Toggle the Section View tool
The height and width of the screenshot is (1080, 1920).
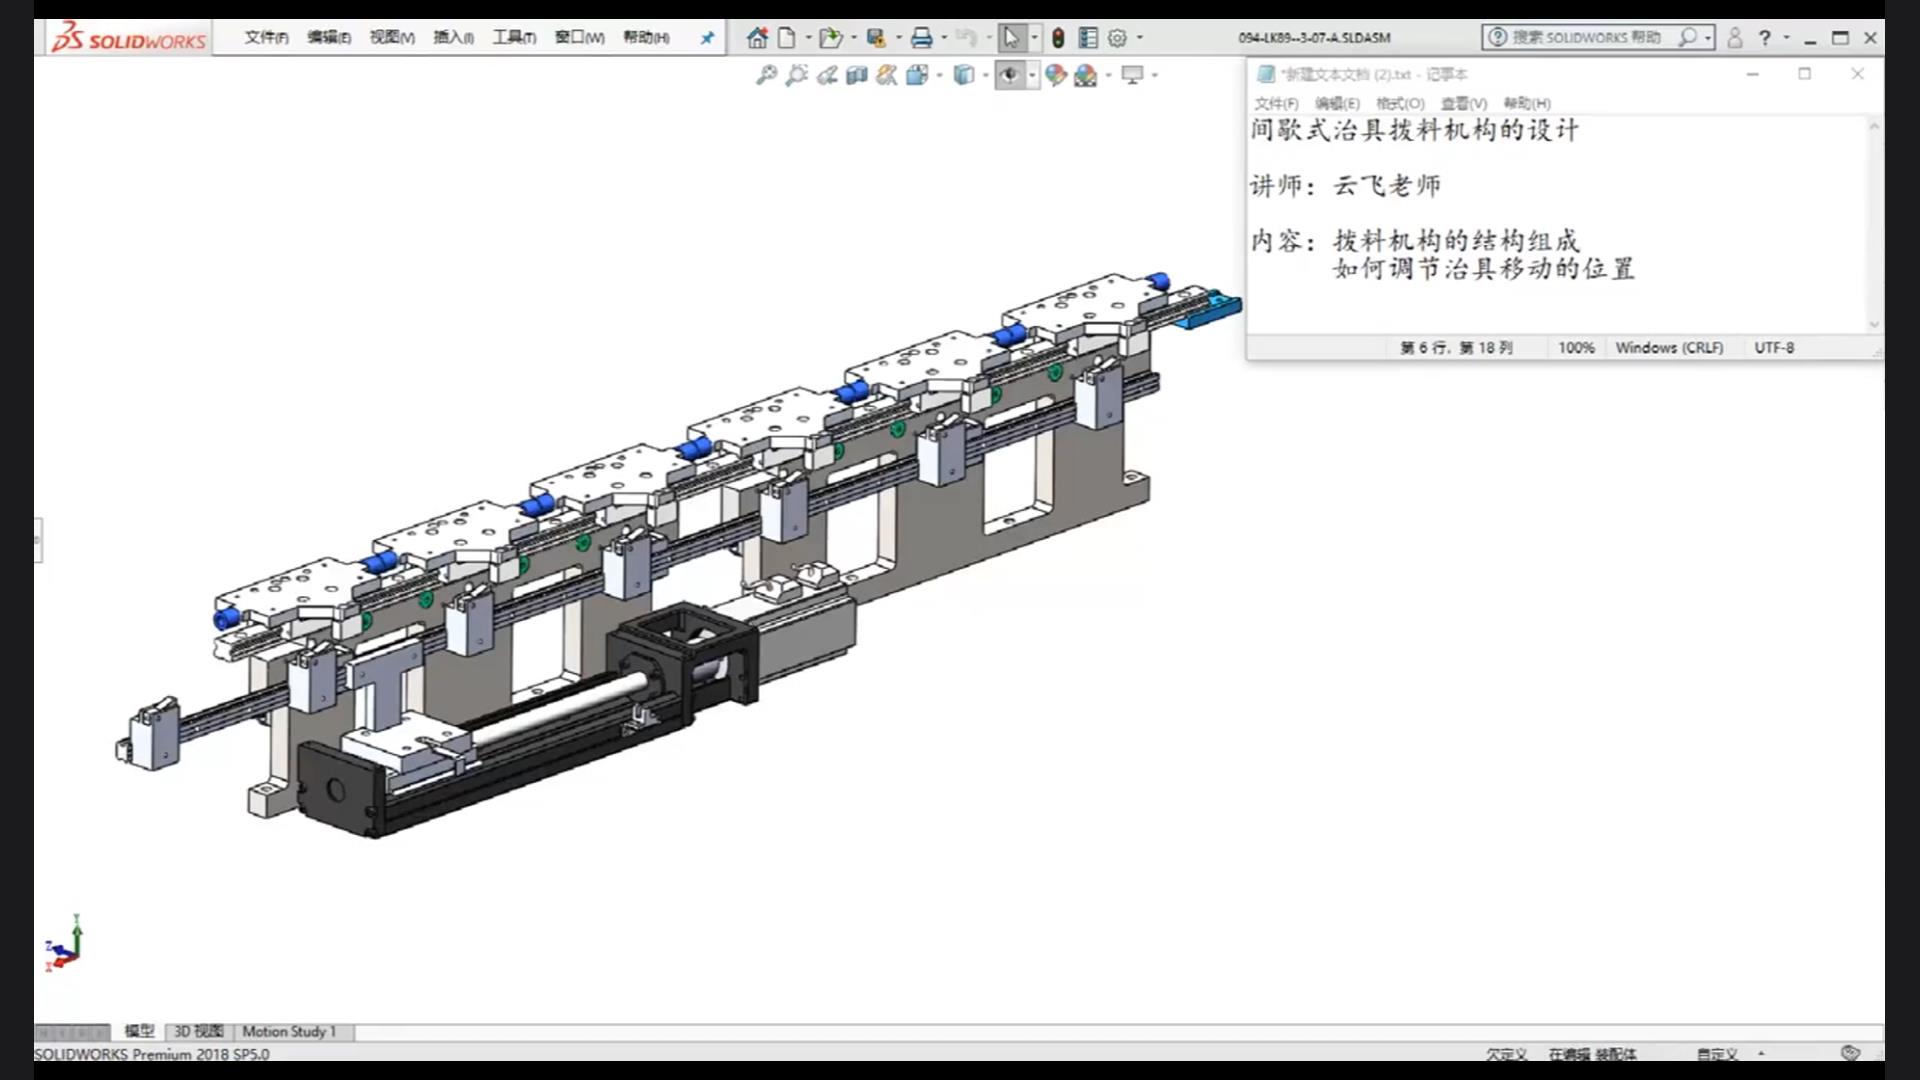(x=856, y=75)
